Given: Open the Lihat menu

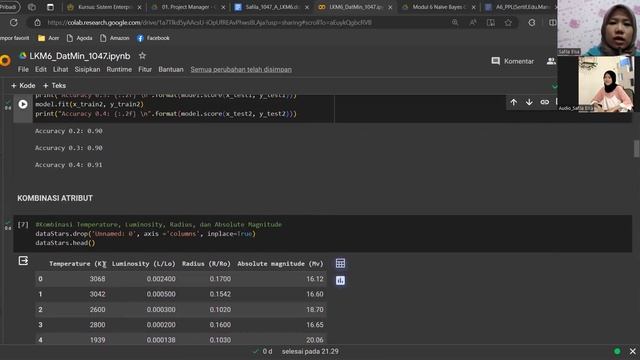Looking at the screenshot, I should pos(60,69).
